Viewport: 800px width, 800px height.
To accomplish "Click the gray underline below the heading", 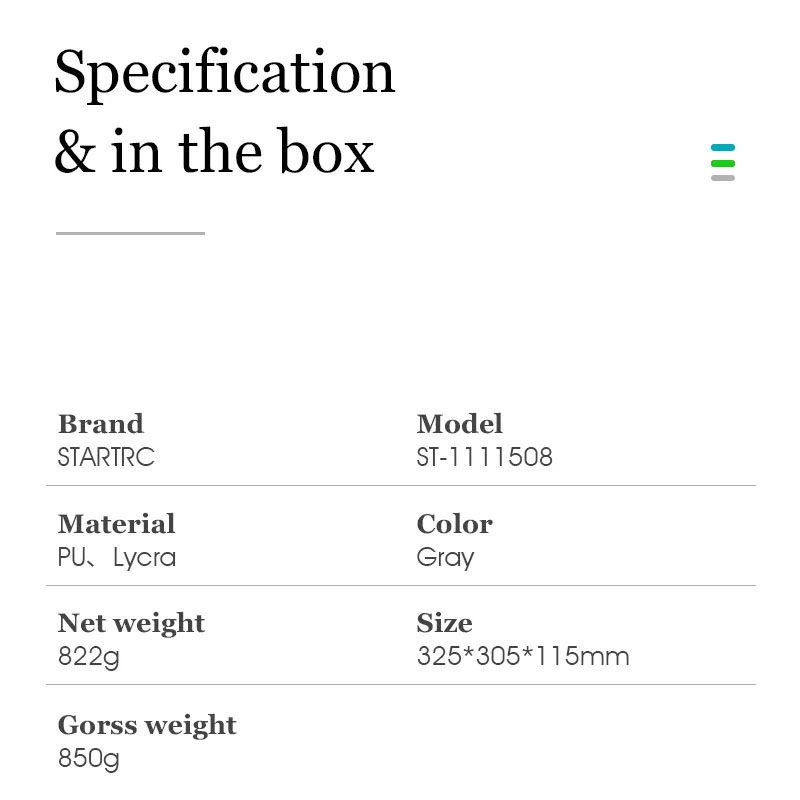I will tap(130, 233).
